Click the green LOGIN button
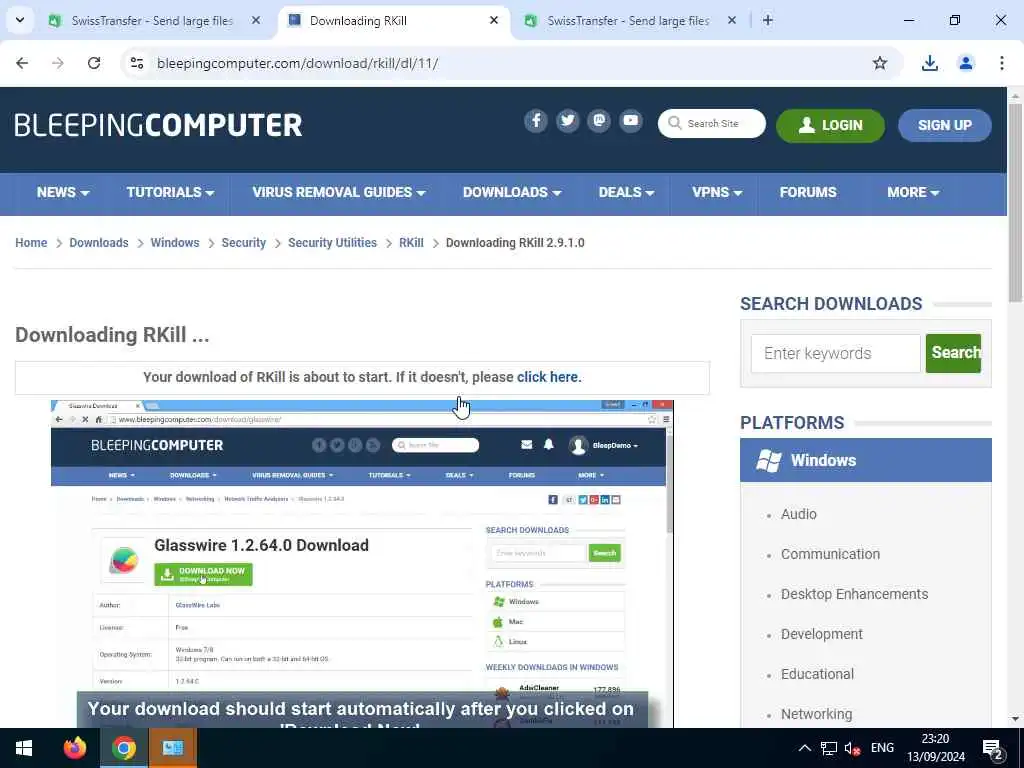This screenshot has width=1024, height=768. [830, 125]
